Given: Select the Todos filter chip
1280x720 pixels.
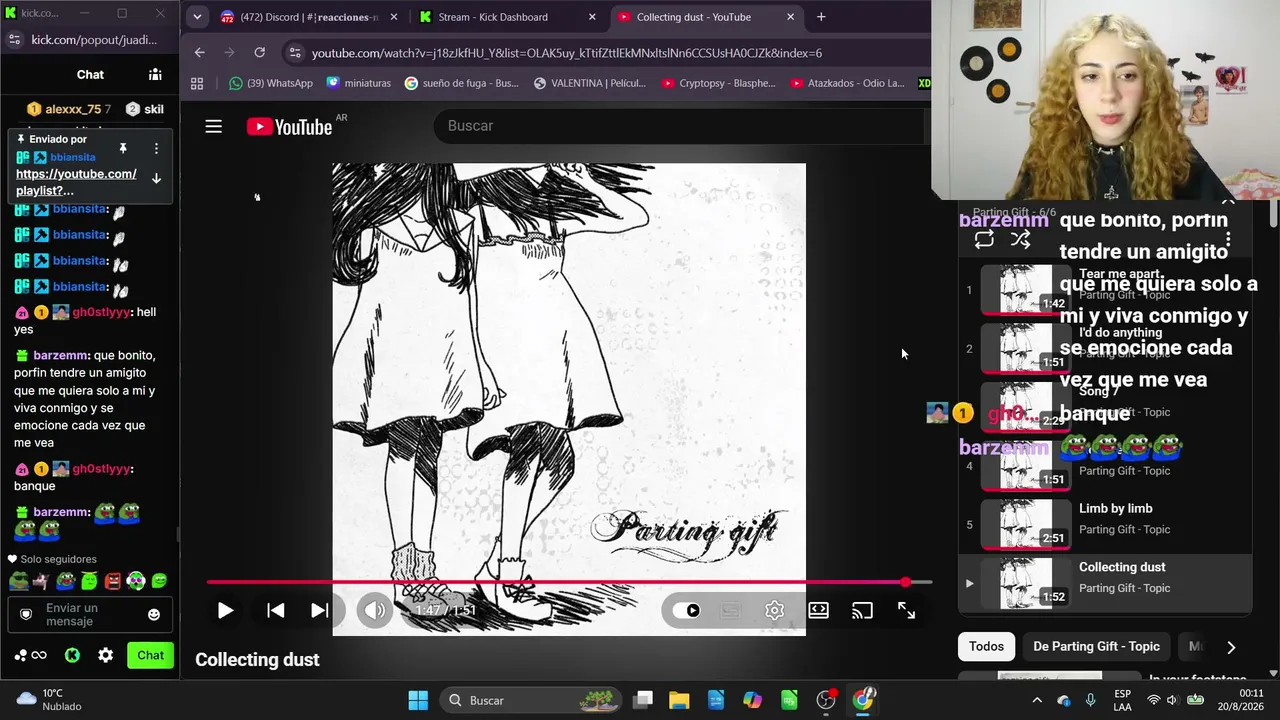Looking at the screenshot, I should point(986,646).
